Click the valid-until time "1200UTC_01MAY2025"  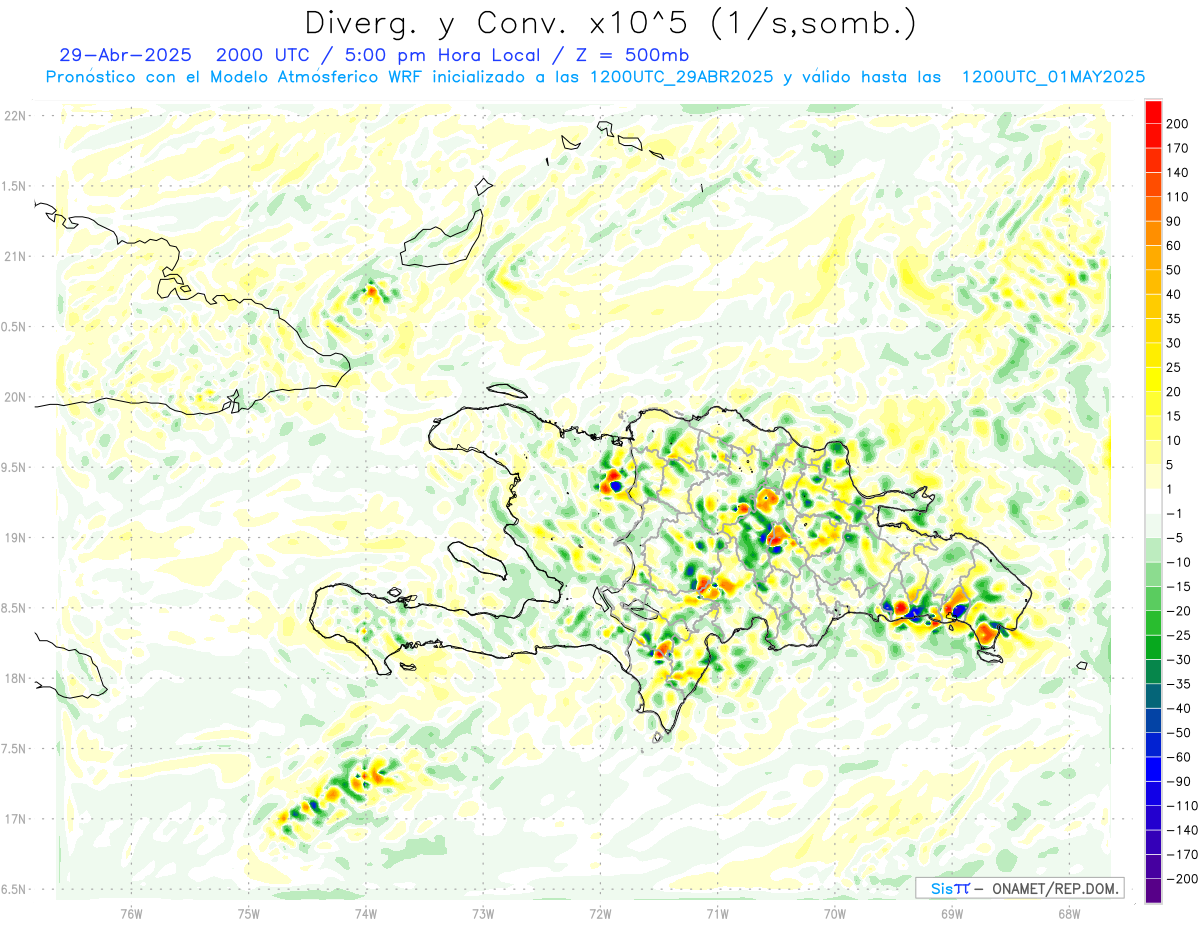1053,77
